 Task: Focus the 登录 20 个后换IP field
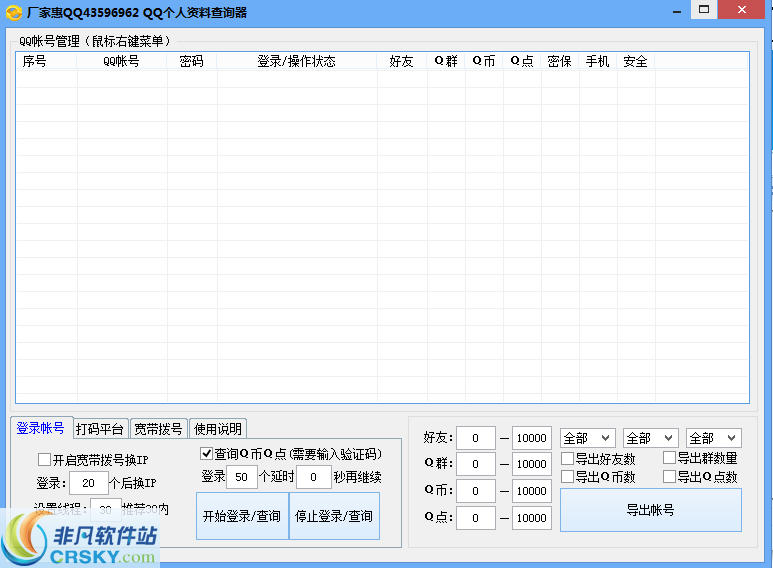pyautogui.click(x=89, y=483)
